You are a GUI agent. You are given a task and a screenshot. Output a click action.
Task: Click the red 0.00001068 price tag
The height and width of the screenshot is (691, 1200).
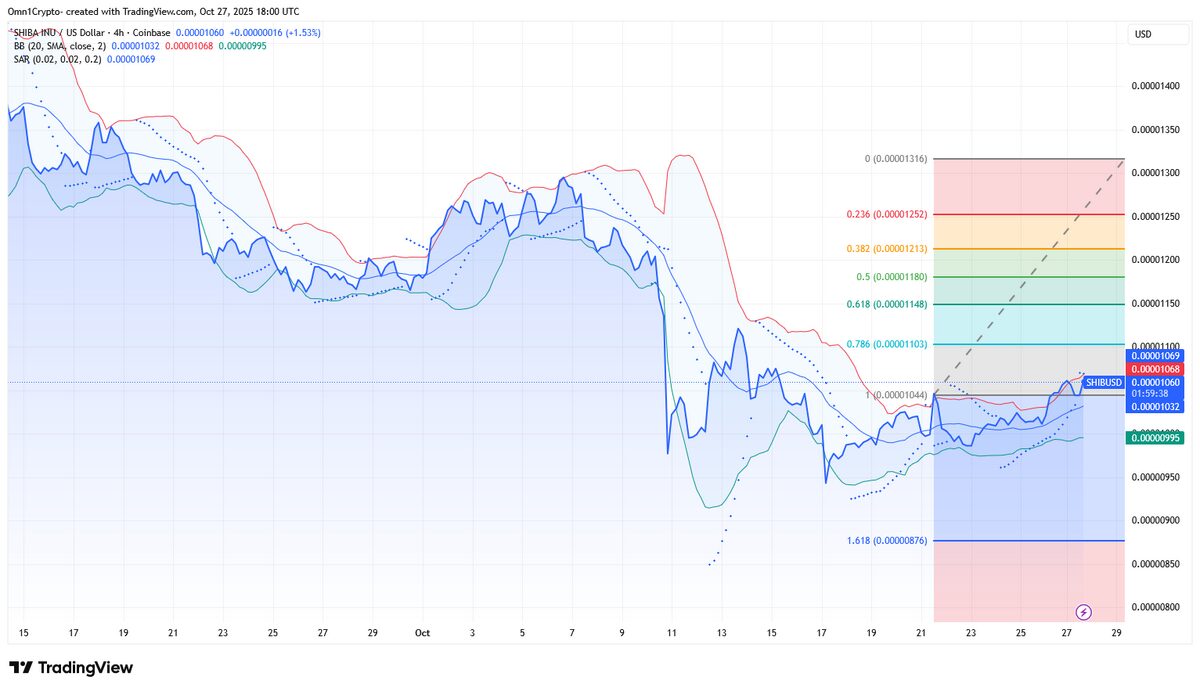[x=1155, y=369]
